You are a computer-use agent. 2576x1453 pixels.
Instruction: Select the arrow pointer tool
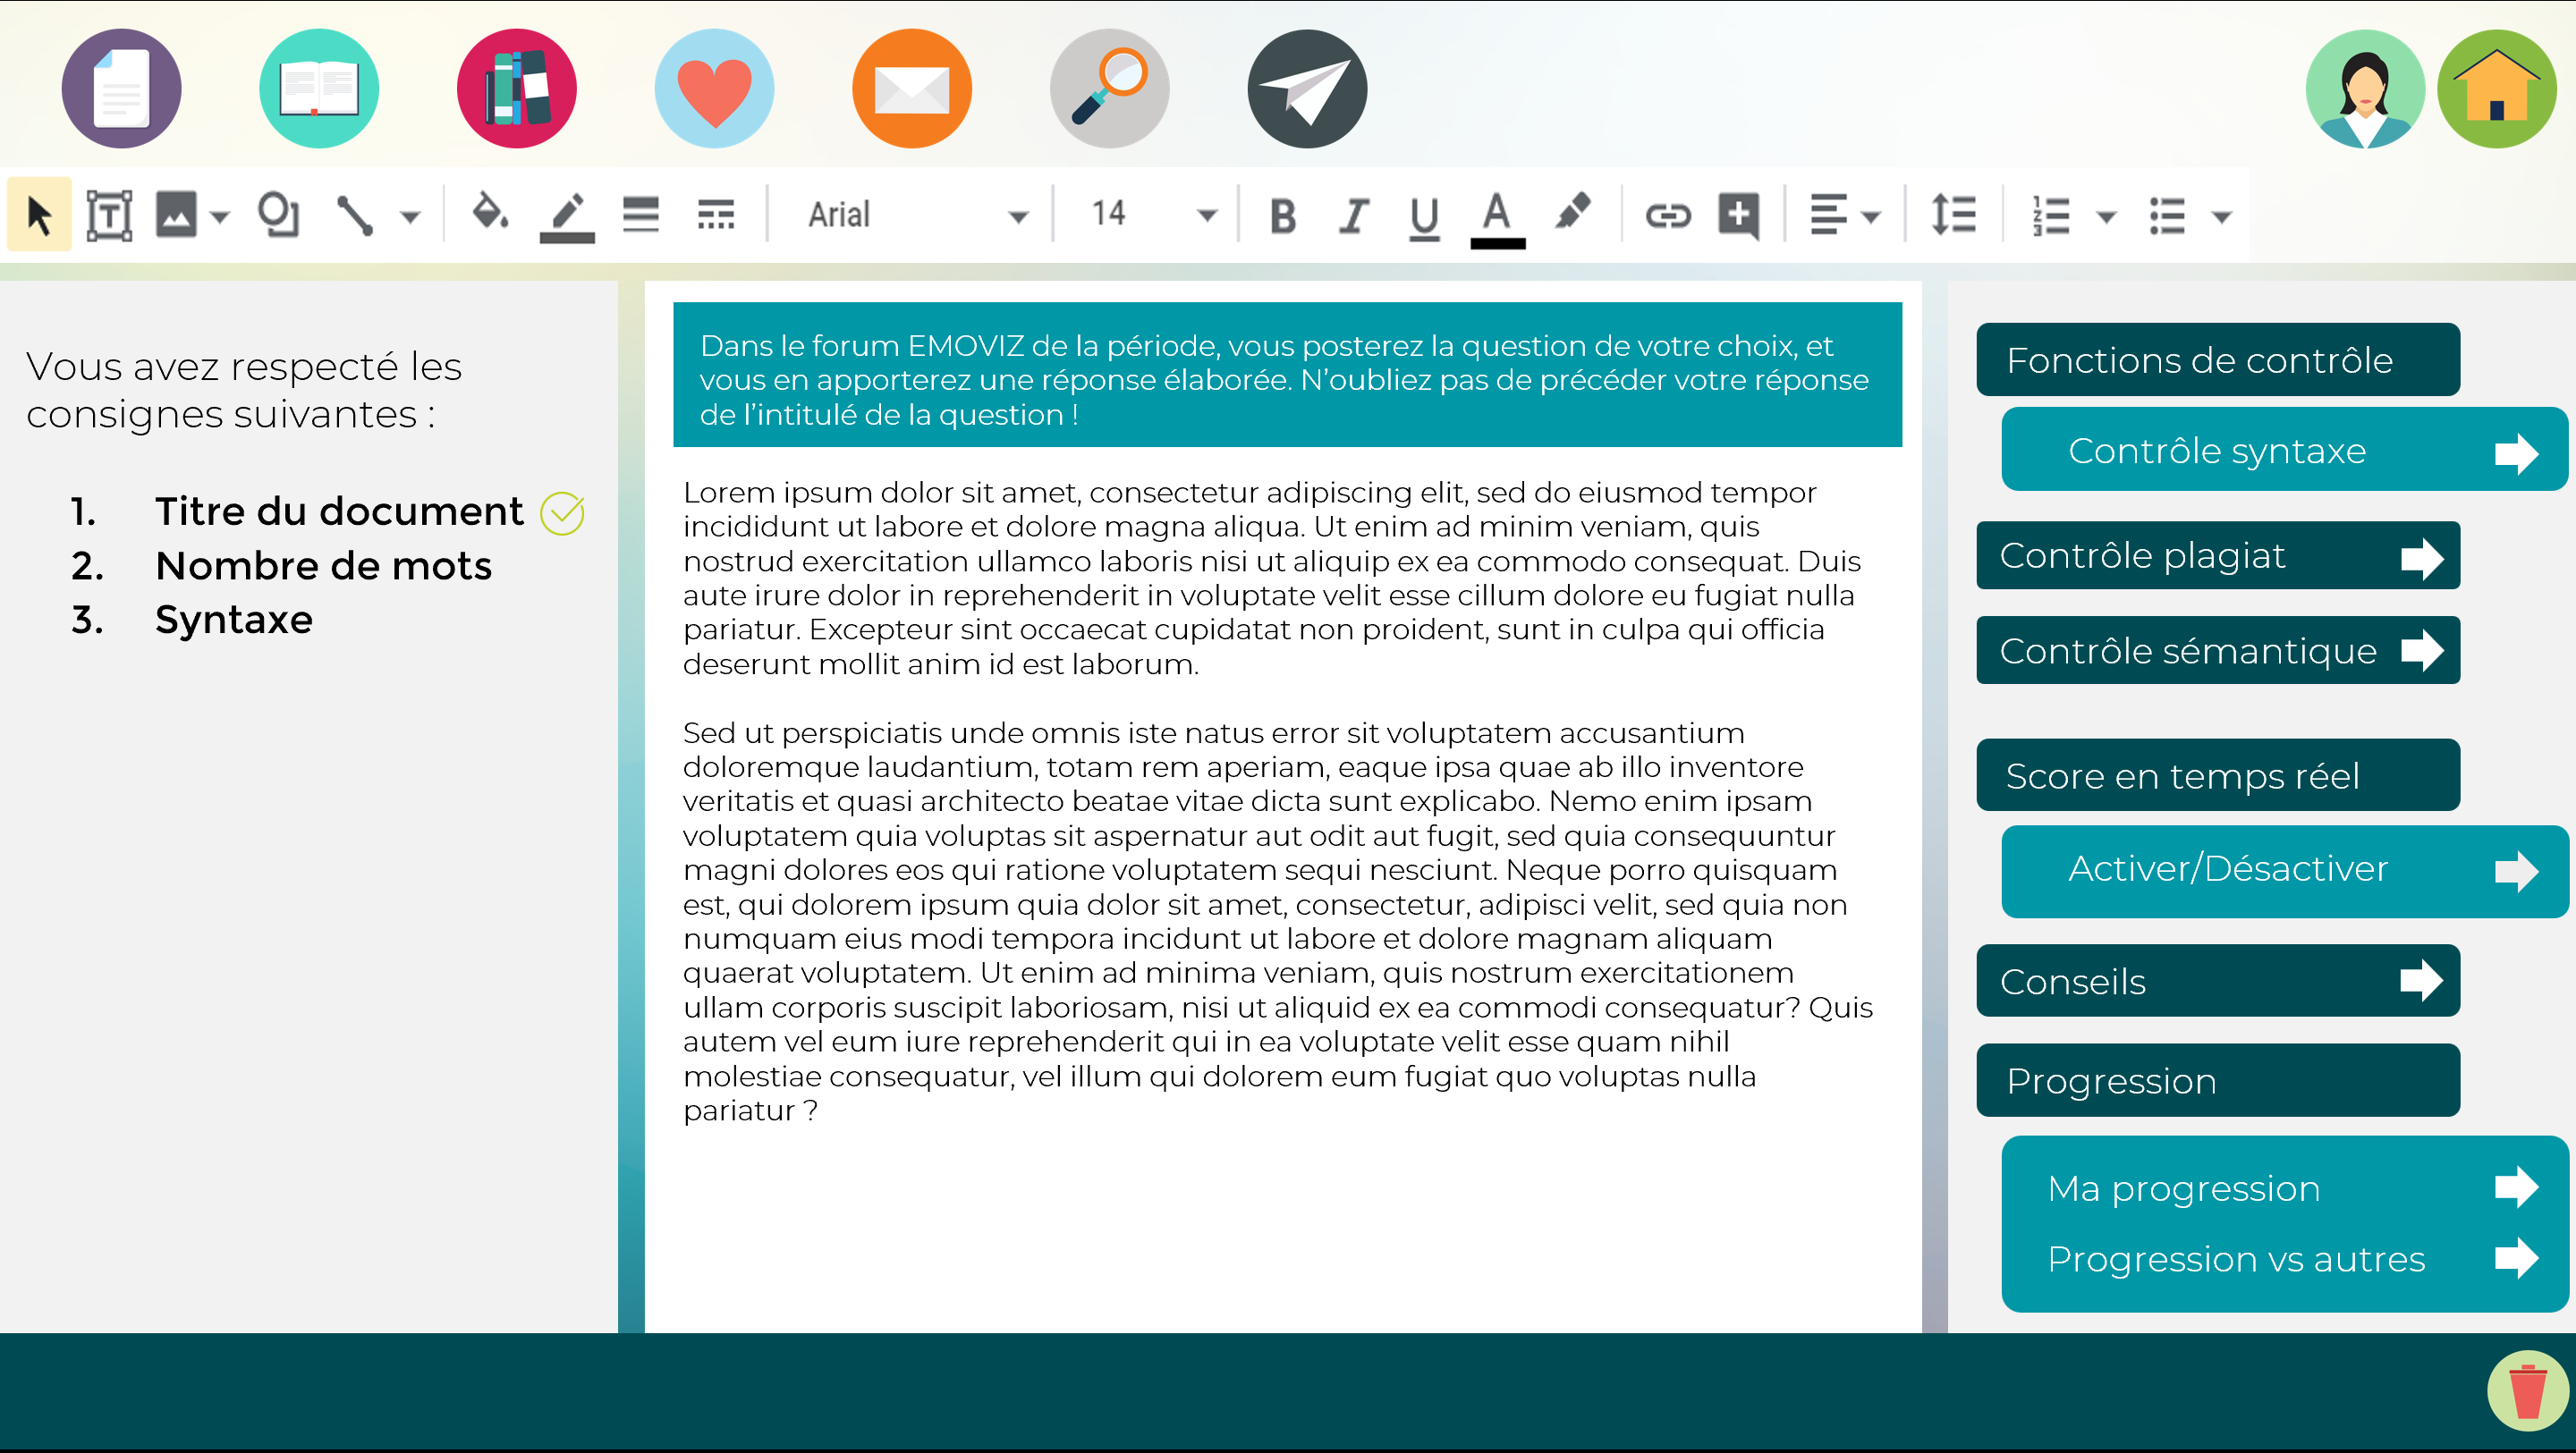[40, 215]
